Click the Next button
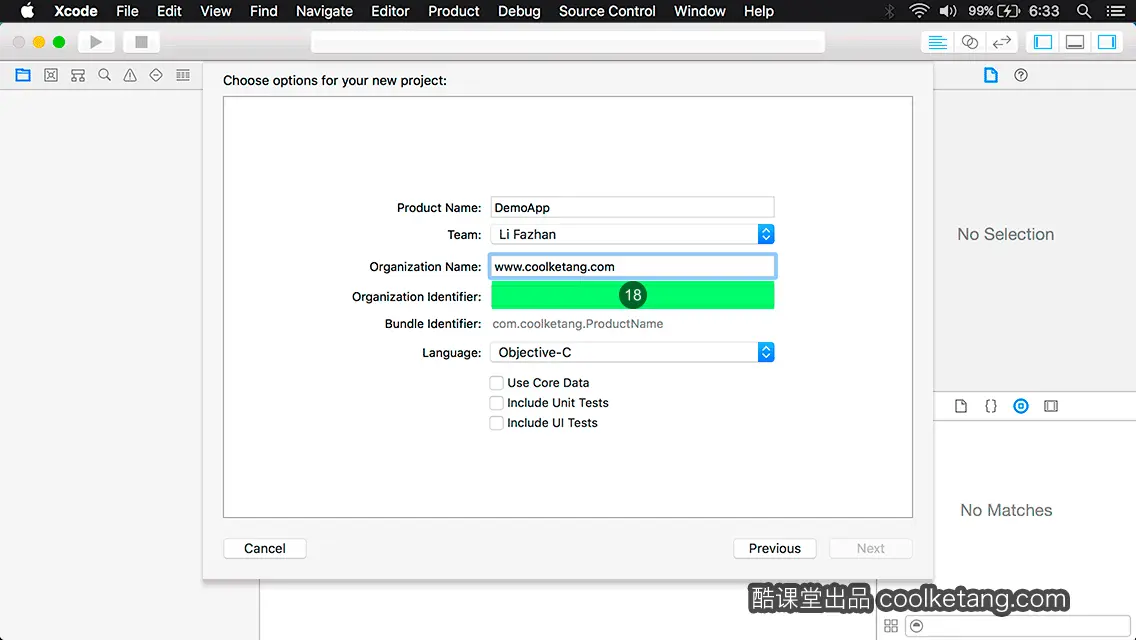The image size is (1136, 640). click(x=870, y=549)
